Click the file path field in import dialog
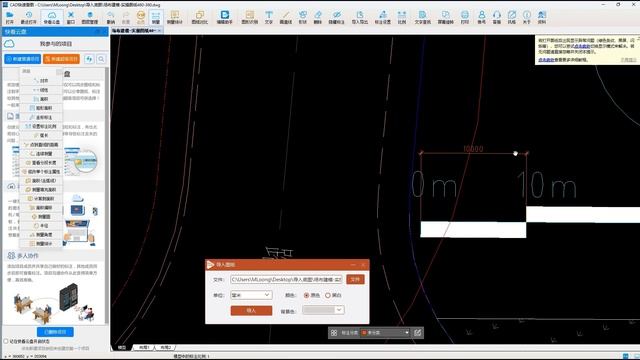Viewport: 640px width, 360px height. click(286, 280)
